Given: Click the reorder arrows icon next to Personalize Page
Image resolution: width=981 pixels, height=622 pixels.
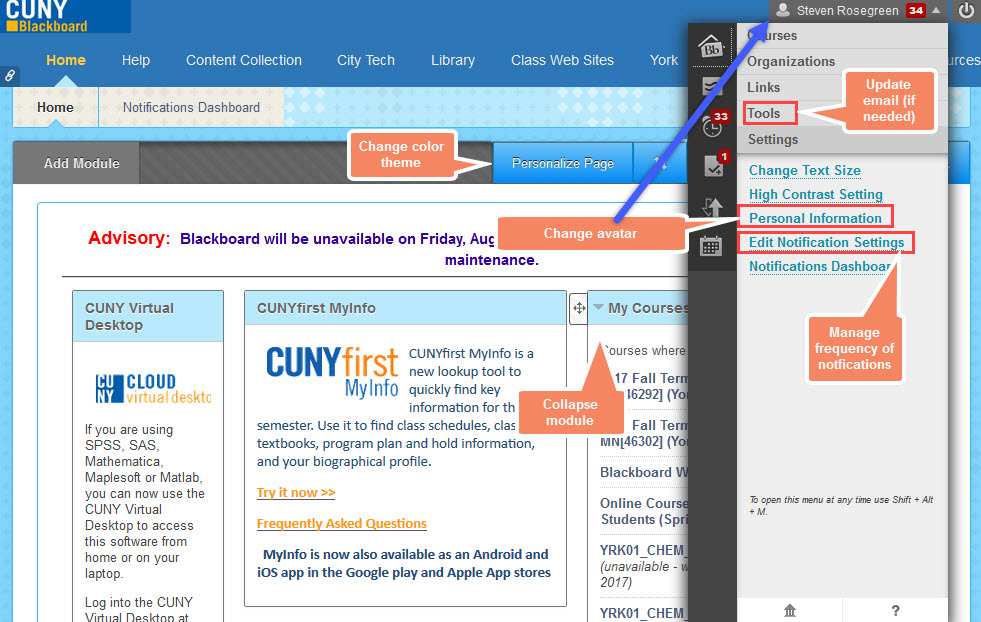Looking at the screenshot, I should coord(660,163).
